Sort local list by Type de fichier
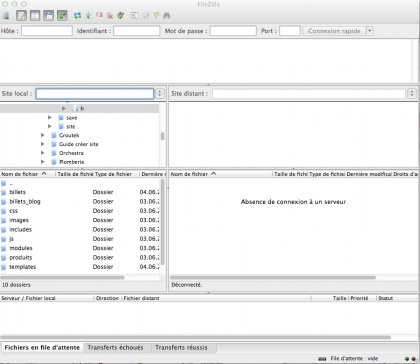Screen dimensions: 420x364 [117, 174]
